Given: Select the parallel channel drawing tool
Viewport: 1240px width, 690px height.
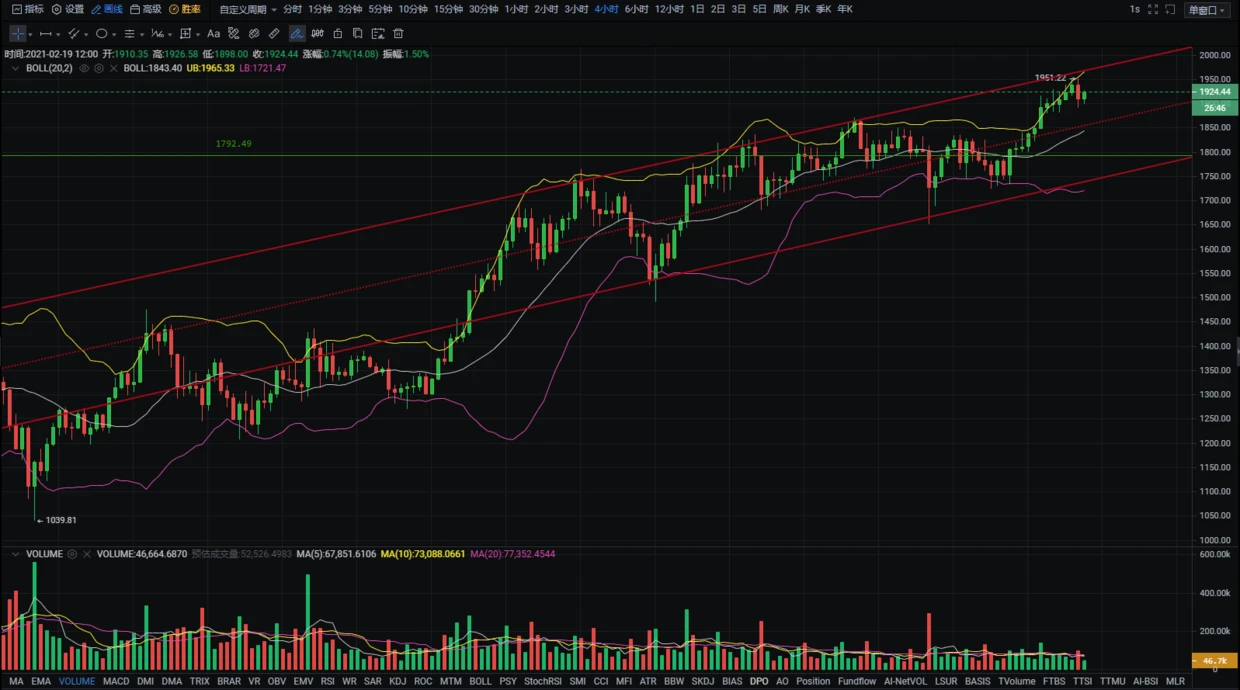Looking at the screenshot, I should [x=73, y=34].
